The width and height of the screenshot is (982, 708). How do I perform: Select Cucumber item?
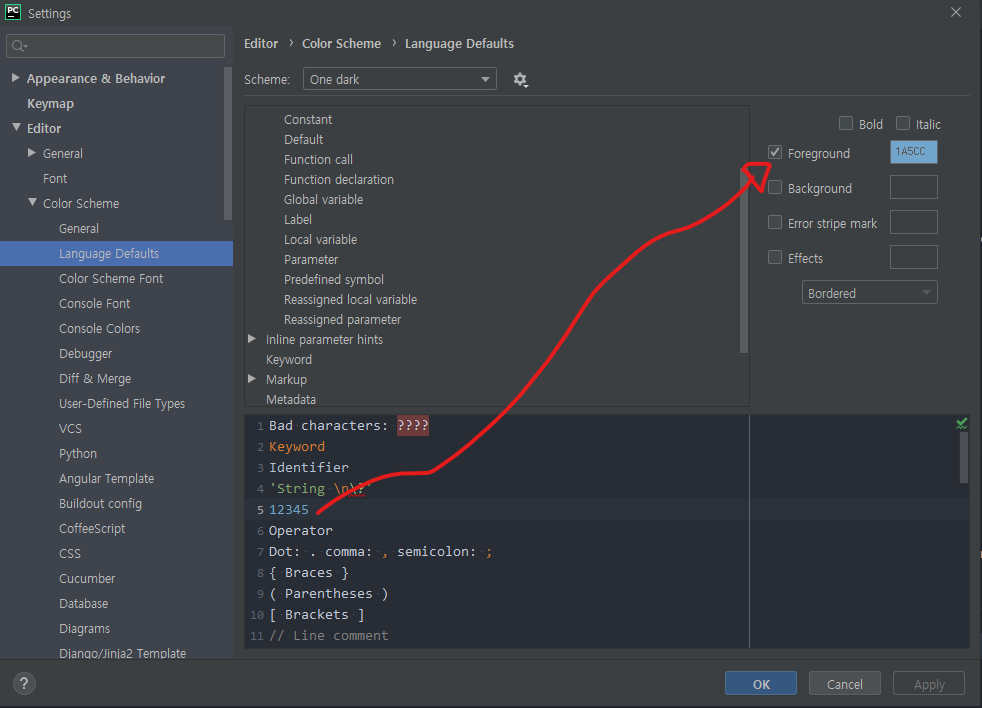click(x=87, y=578)
